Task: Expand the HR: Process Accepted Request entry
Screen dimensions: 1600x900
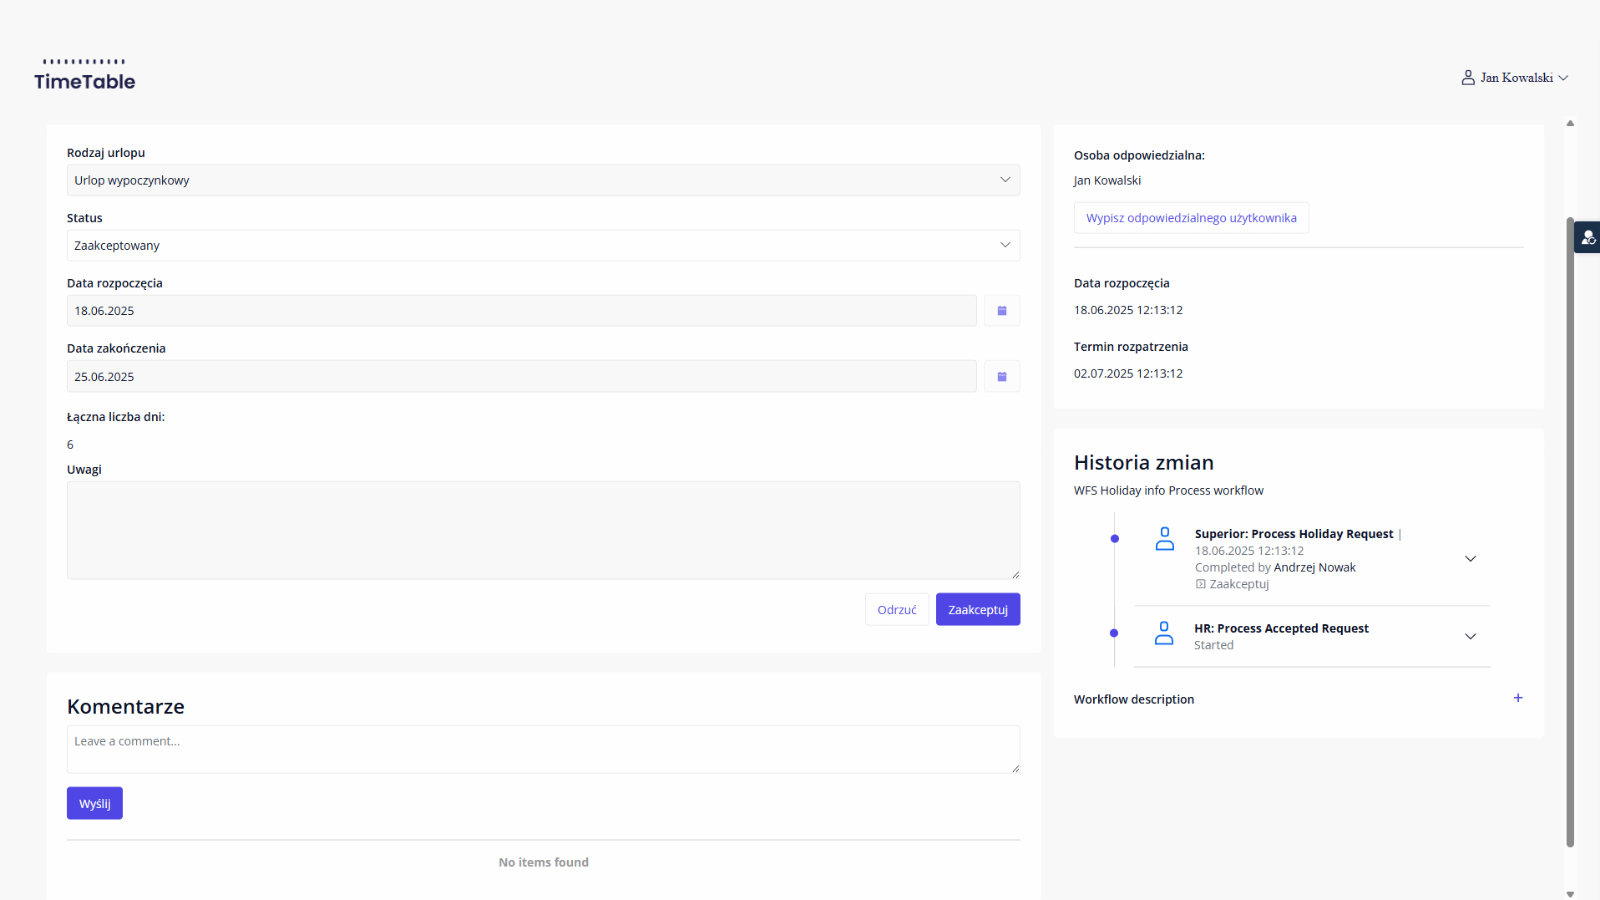Action: (1470, 636)
